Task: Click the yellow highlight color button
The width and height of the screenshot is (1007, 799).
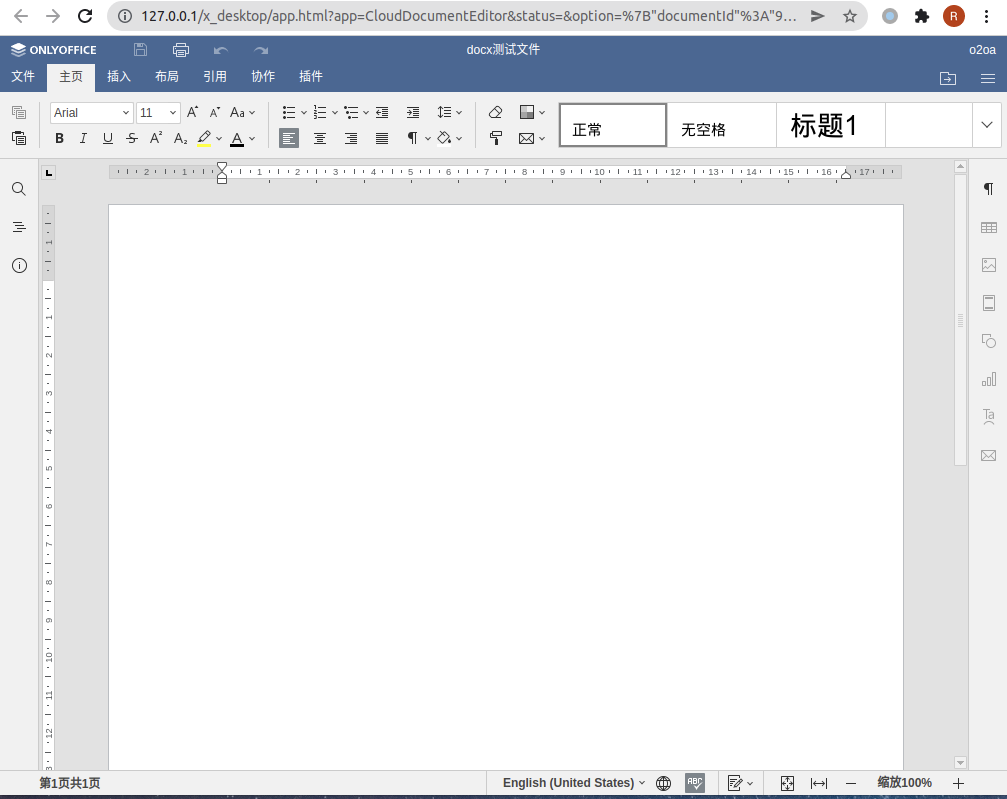Action: [x=204, y=139]
